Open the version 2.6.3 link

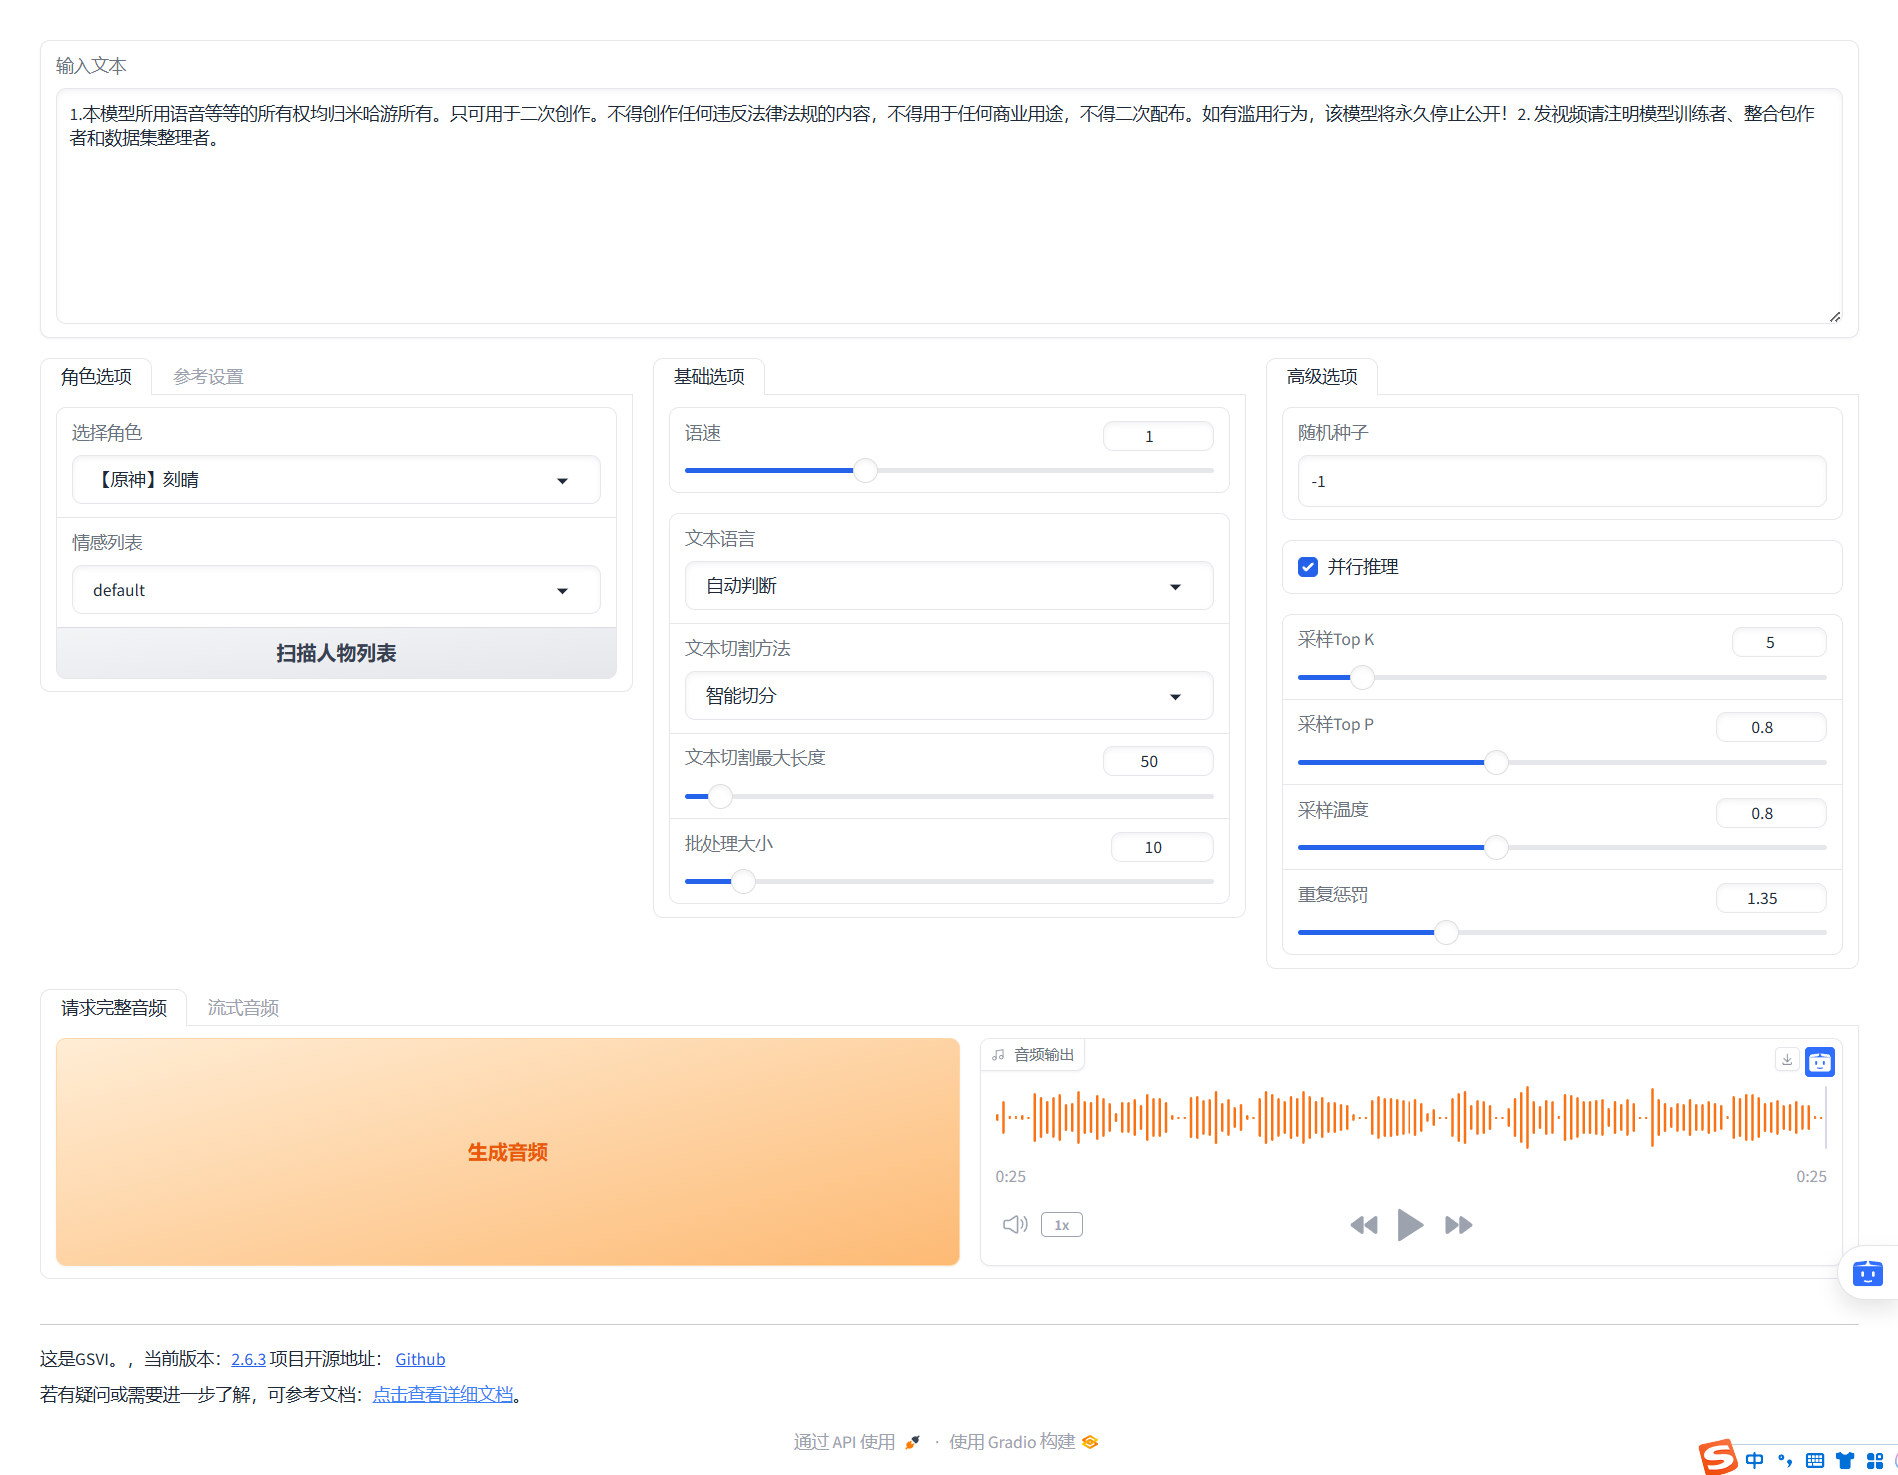point(248,1359)
